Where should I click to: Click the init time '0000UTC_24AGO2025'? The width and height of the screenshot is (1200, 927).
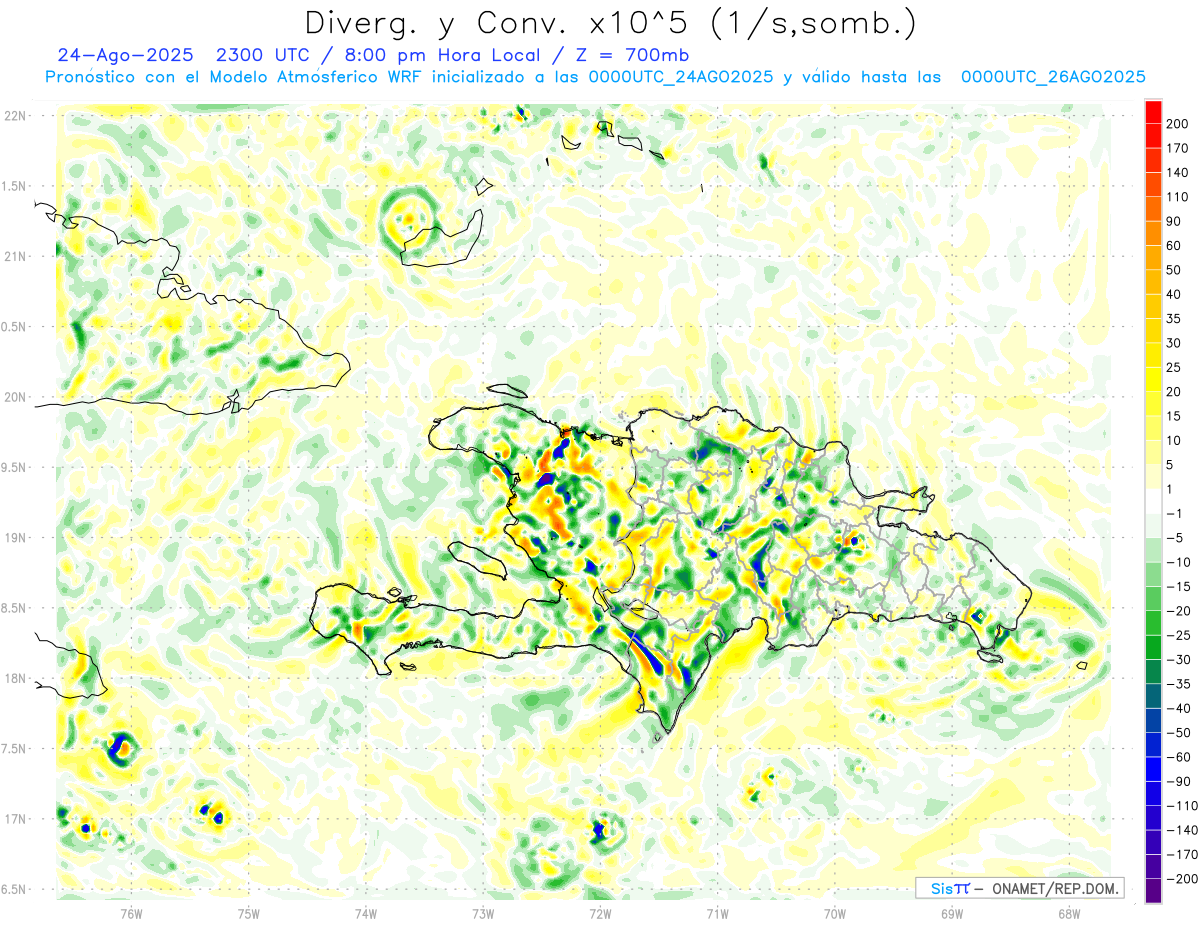(680, 77)
